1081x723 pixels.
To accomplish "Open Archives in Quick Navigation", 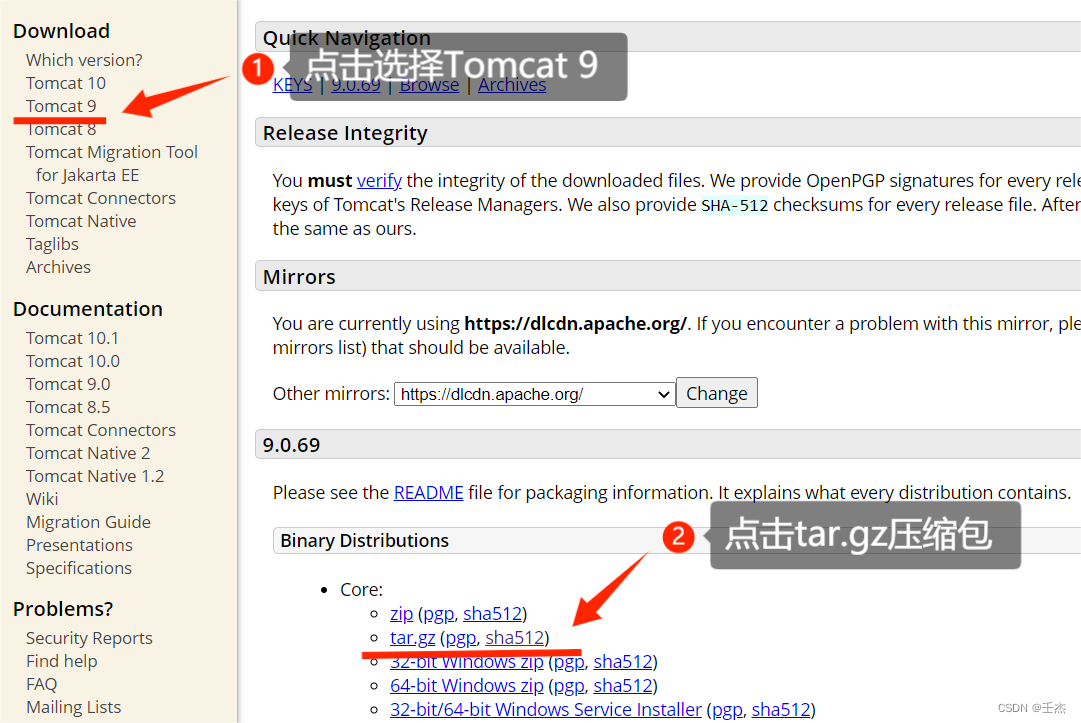I will tap(511, 84).
